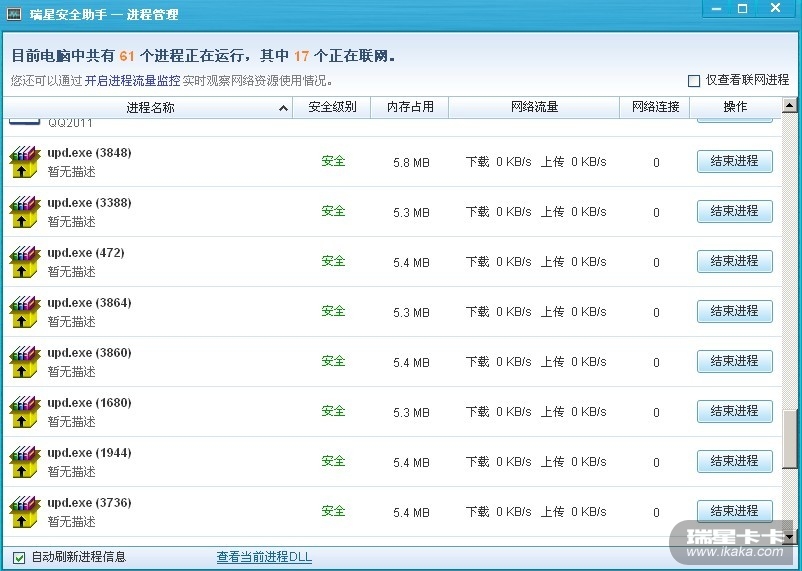The width and height of the screenshot is (802, 571).
Task: Click the scroll-up arrow of the process list
Action: [x=790, y=105]
